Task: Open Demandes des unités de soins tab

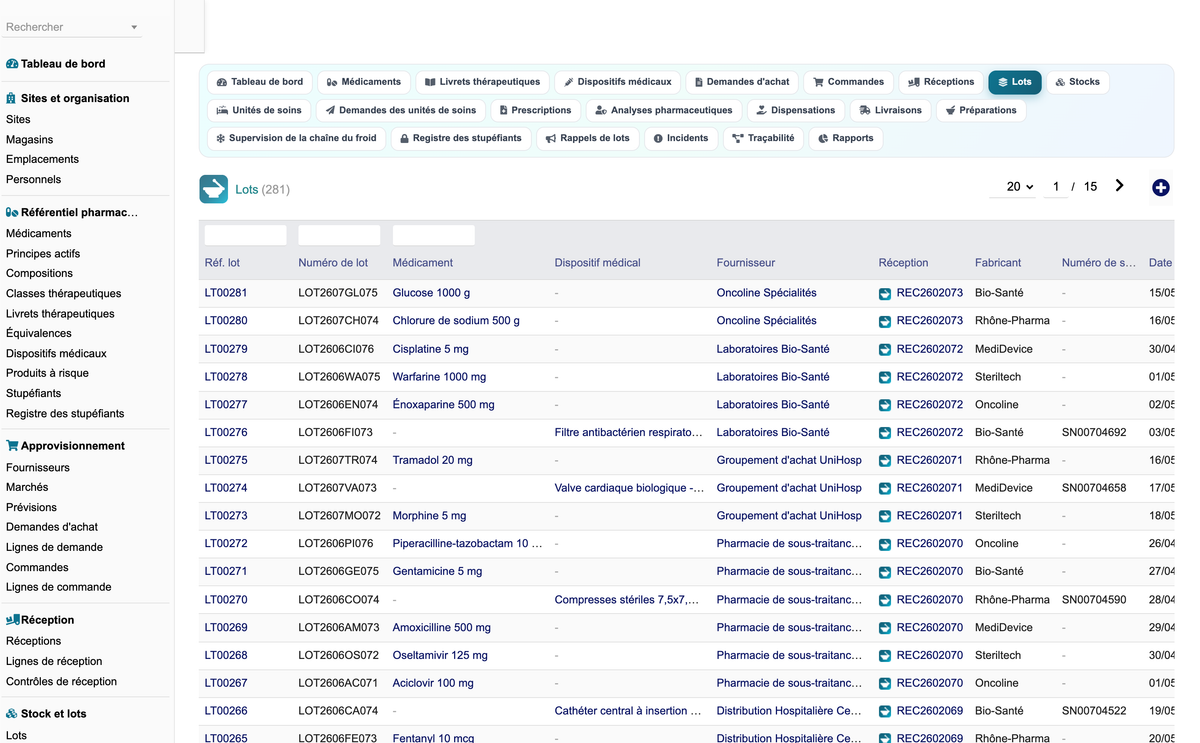Action: (401, 110)
